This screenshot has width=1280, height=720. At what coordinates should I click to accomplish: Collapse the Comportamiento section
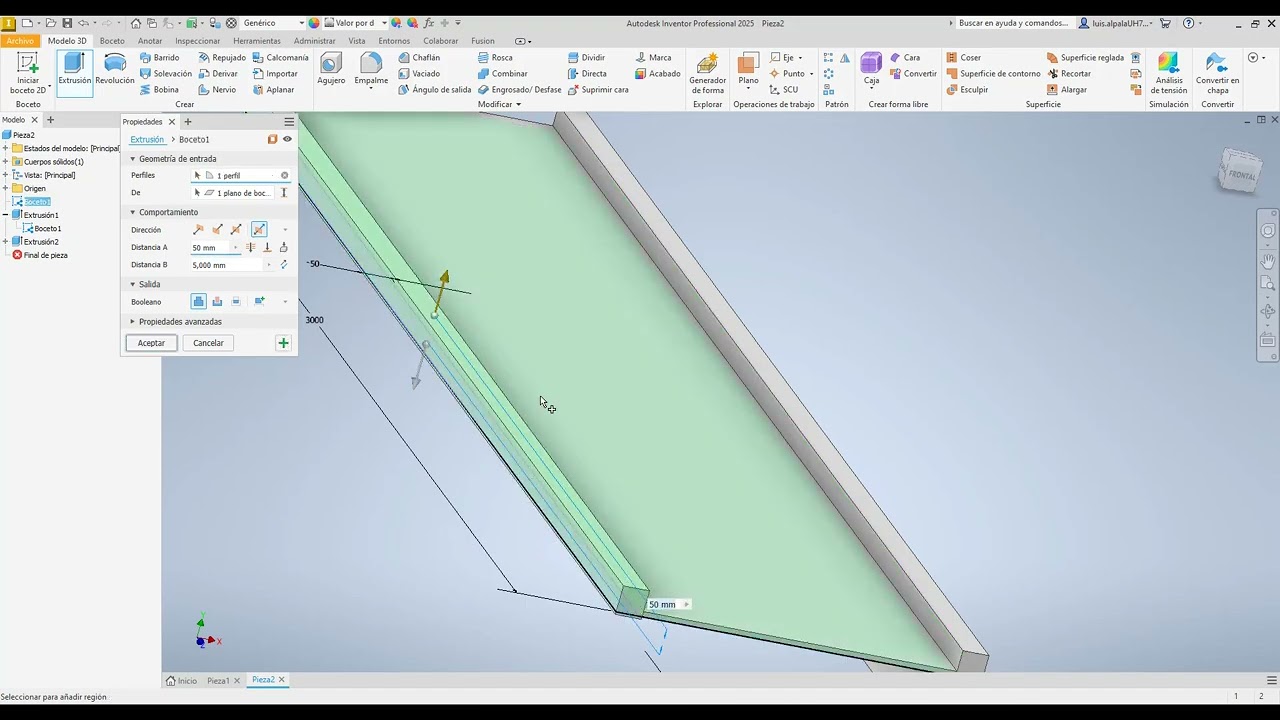[132, 212]
